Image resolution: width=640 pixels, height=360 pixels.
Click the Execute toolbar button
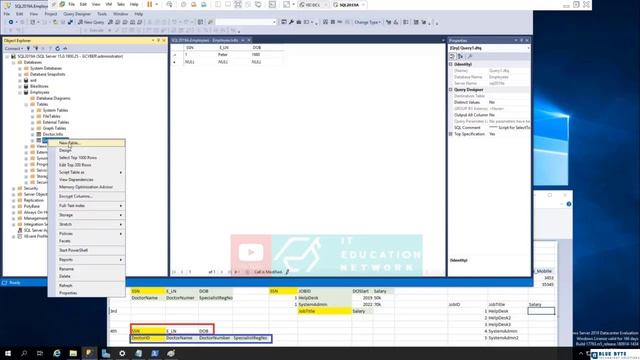(x=95, y=30)
